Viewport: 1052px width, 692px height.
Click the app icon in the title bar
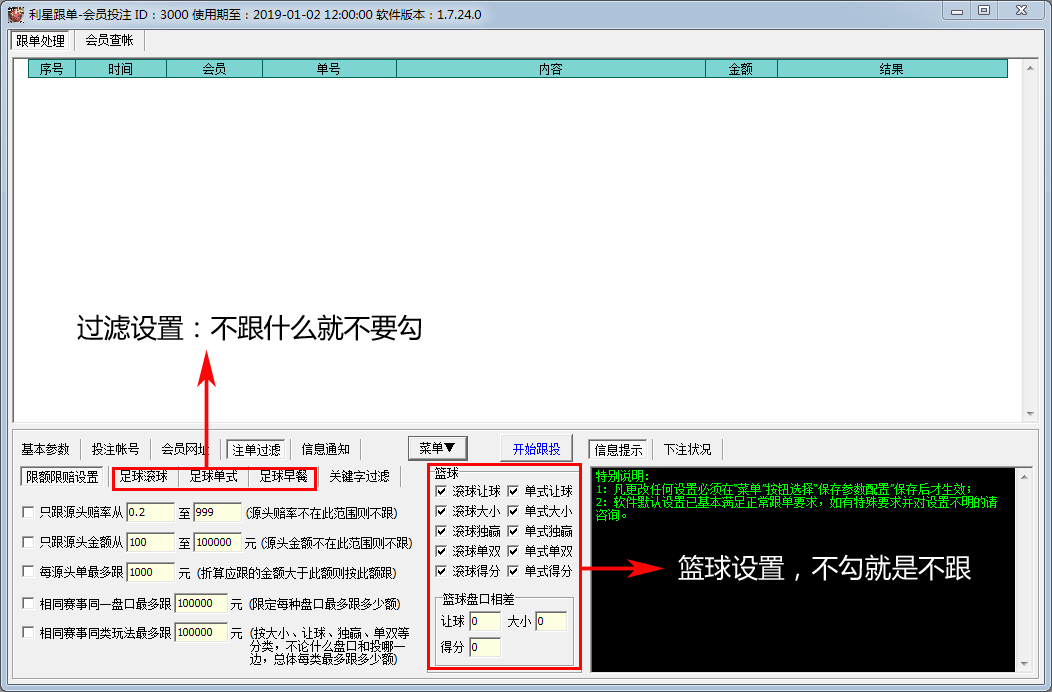[15, 14]
